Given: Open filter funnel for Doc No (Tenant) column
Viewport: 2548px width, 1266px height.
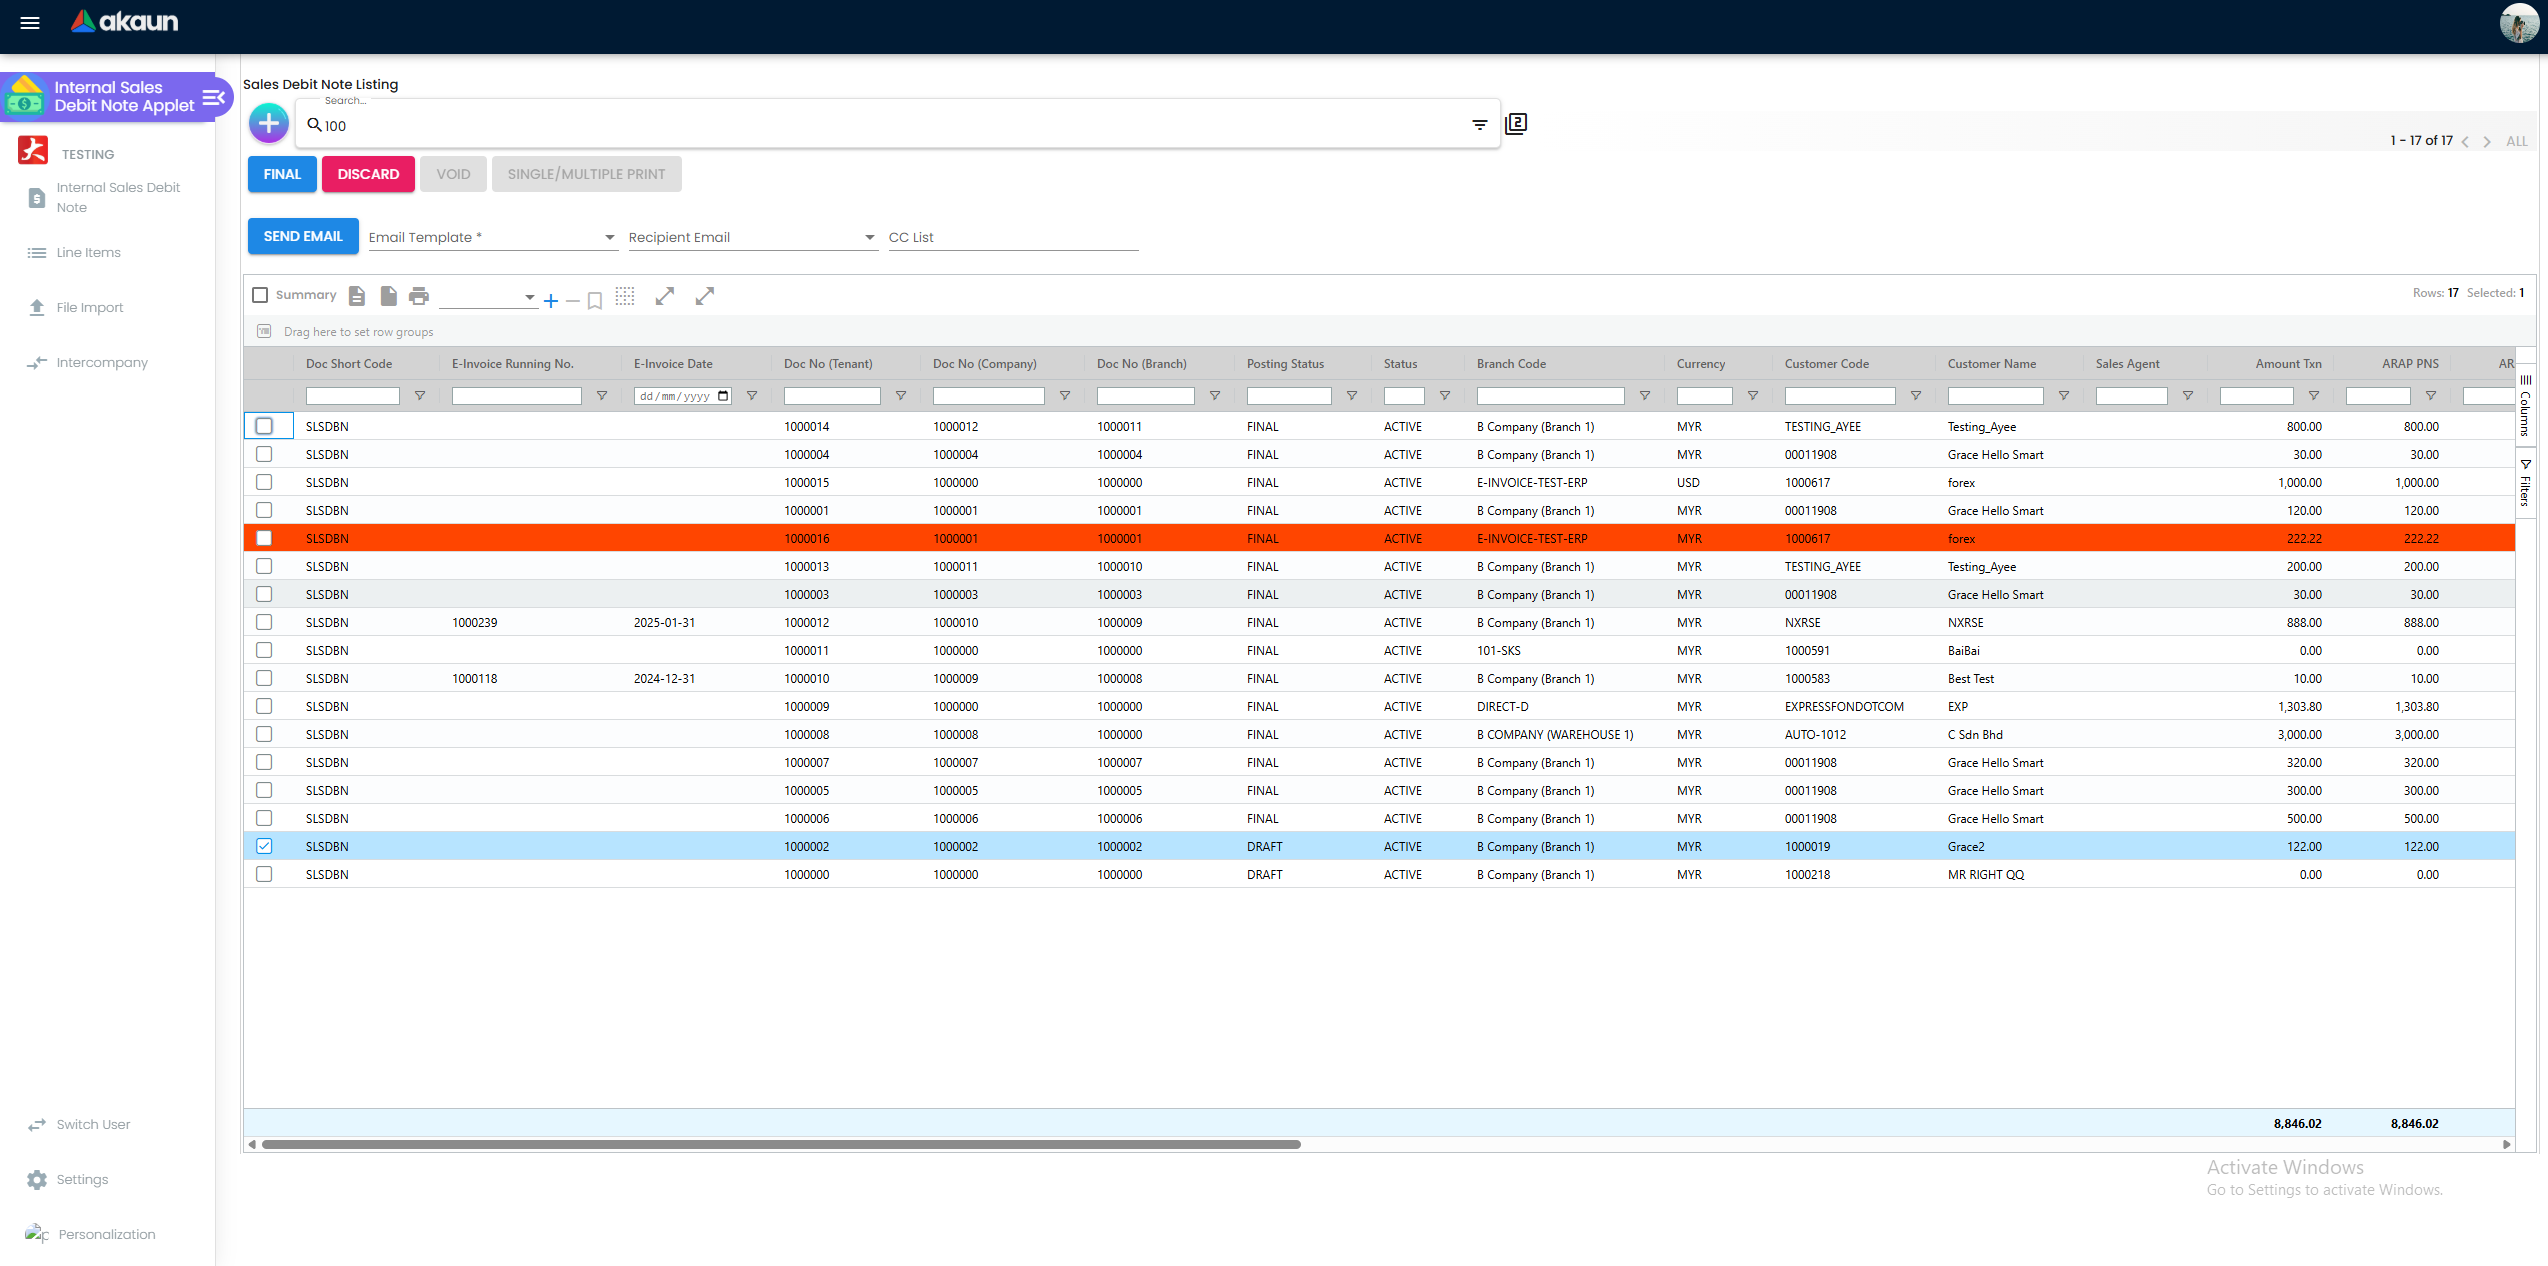Looking at the screenshot, I should point(901,396).
